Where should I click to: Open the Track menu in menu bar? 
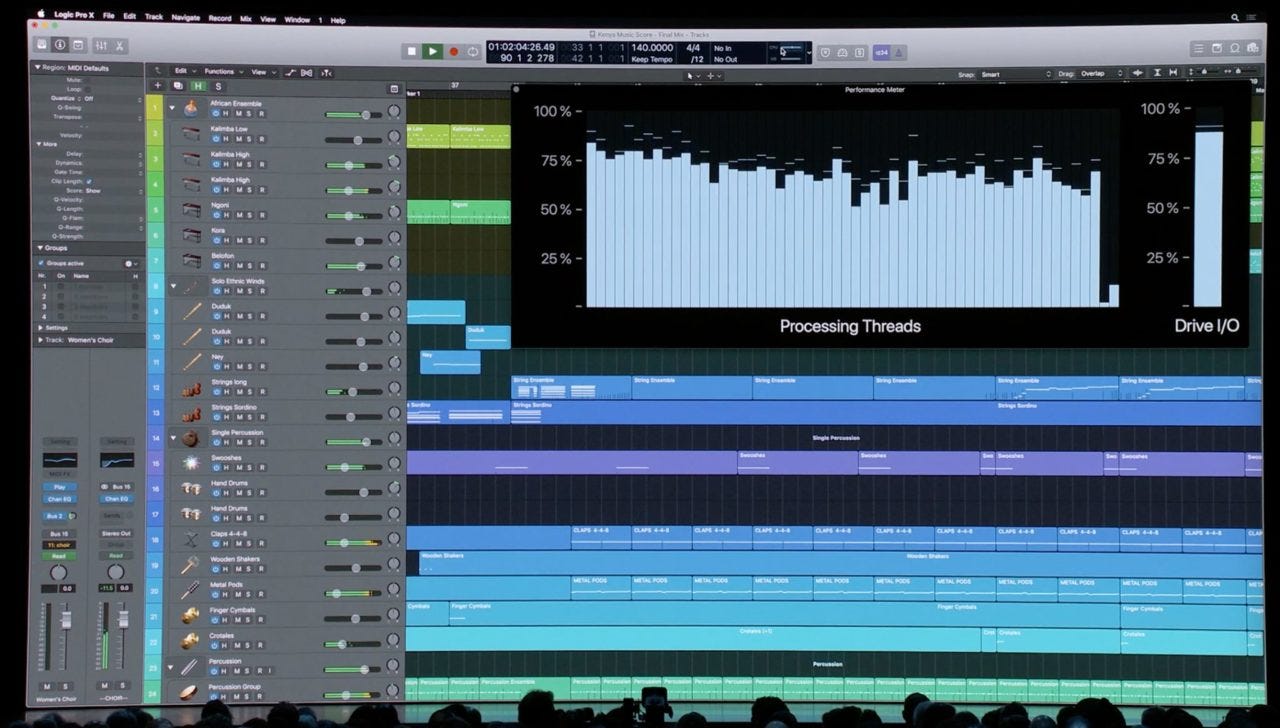(x=154, y=18)
